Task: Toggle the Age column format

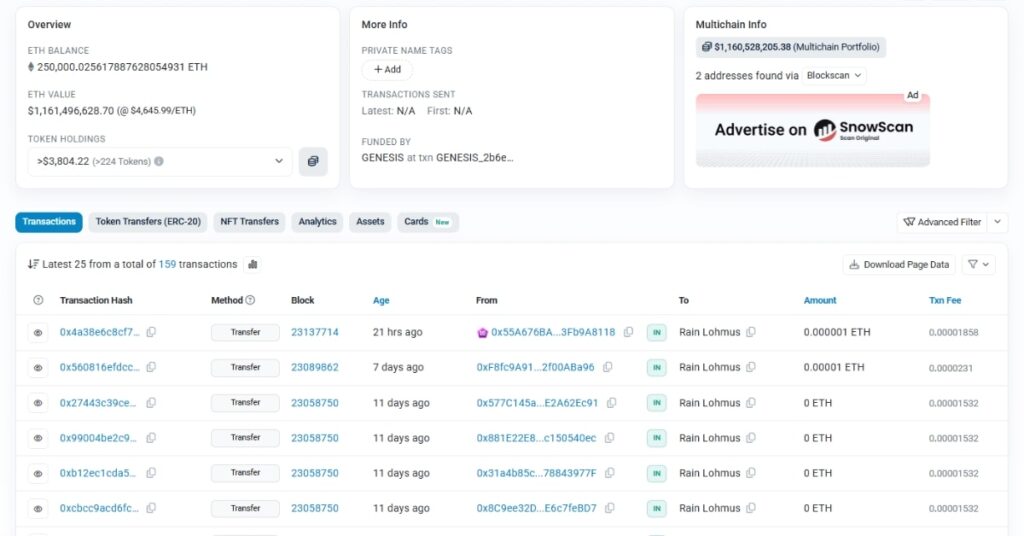Action: pyautogui.click(x=381, y=300)
